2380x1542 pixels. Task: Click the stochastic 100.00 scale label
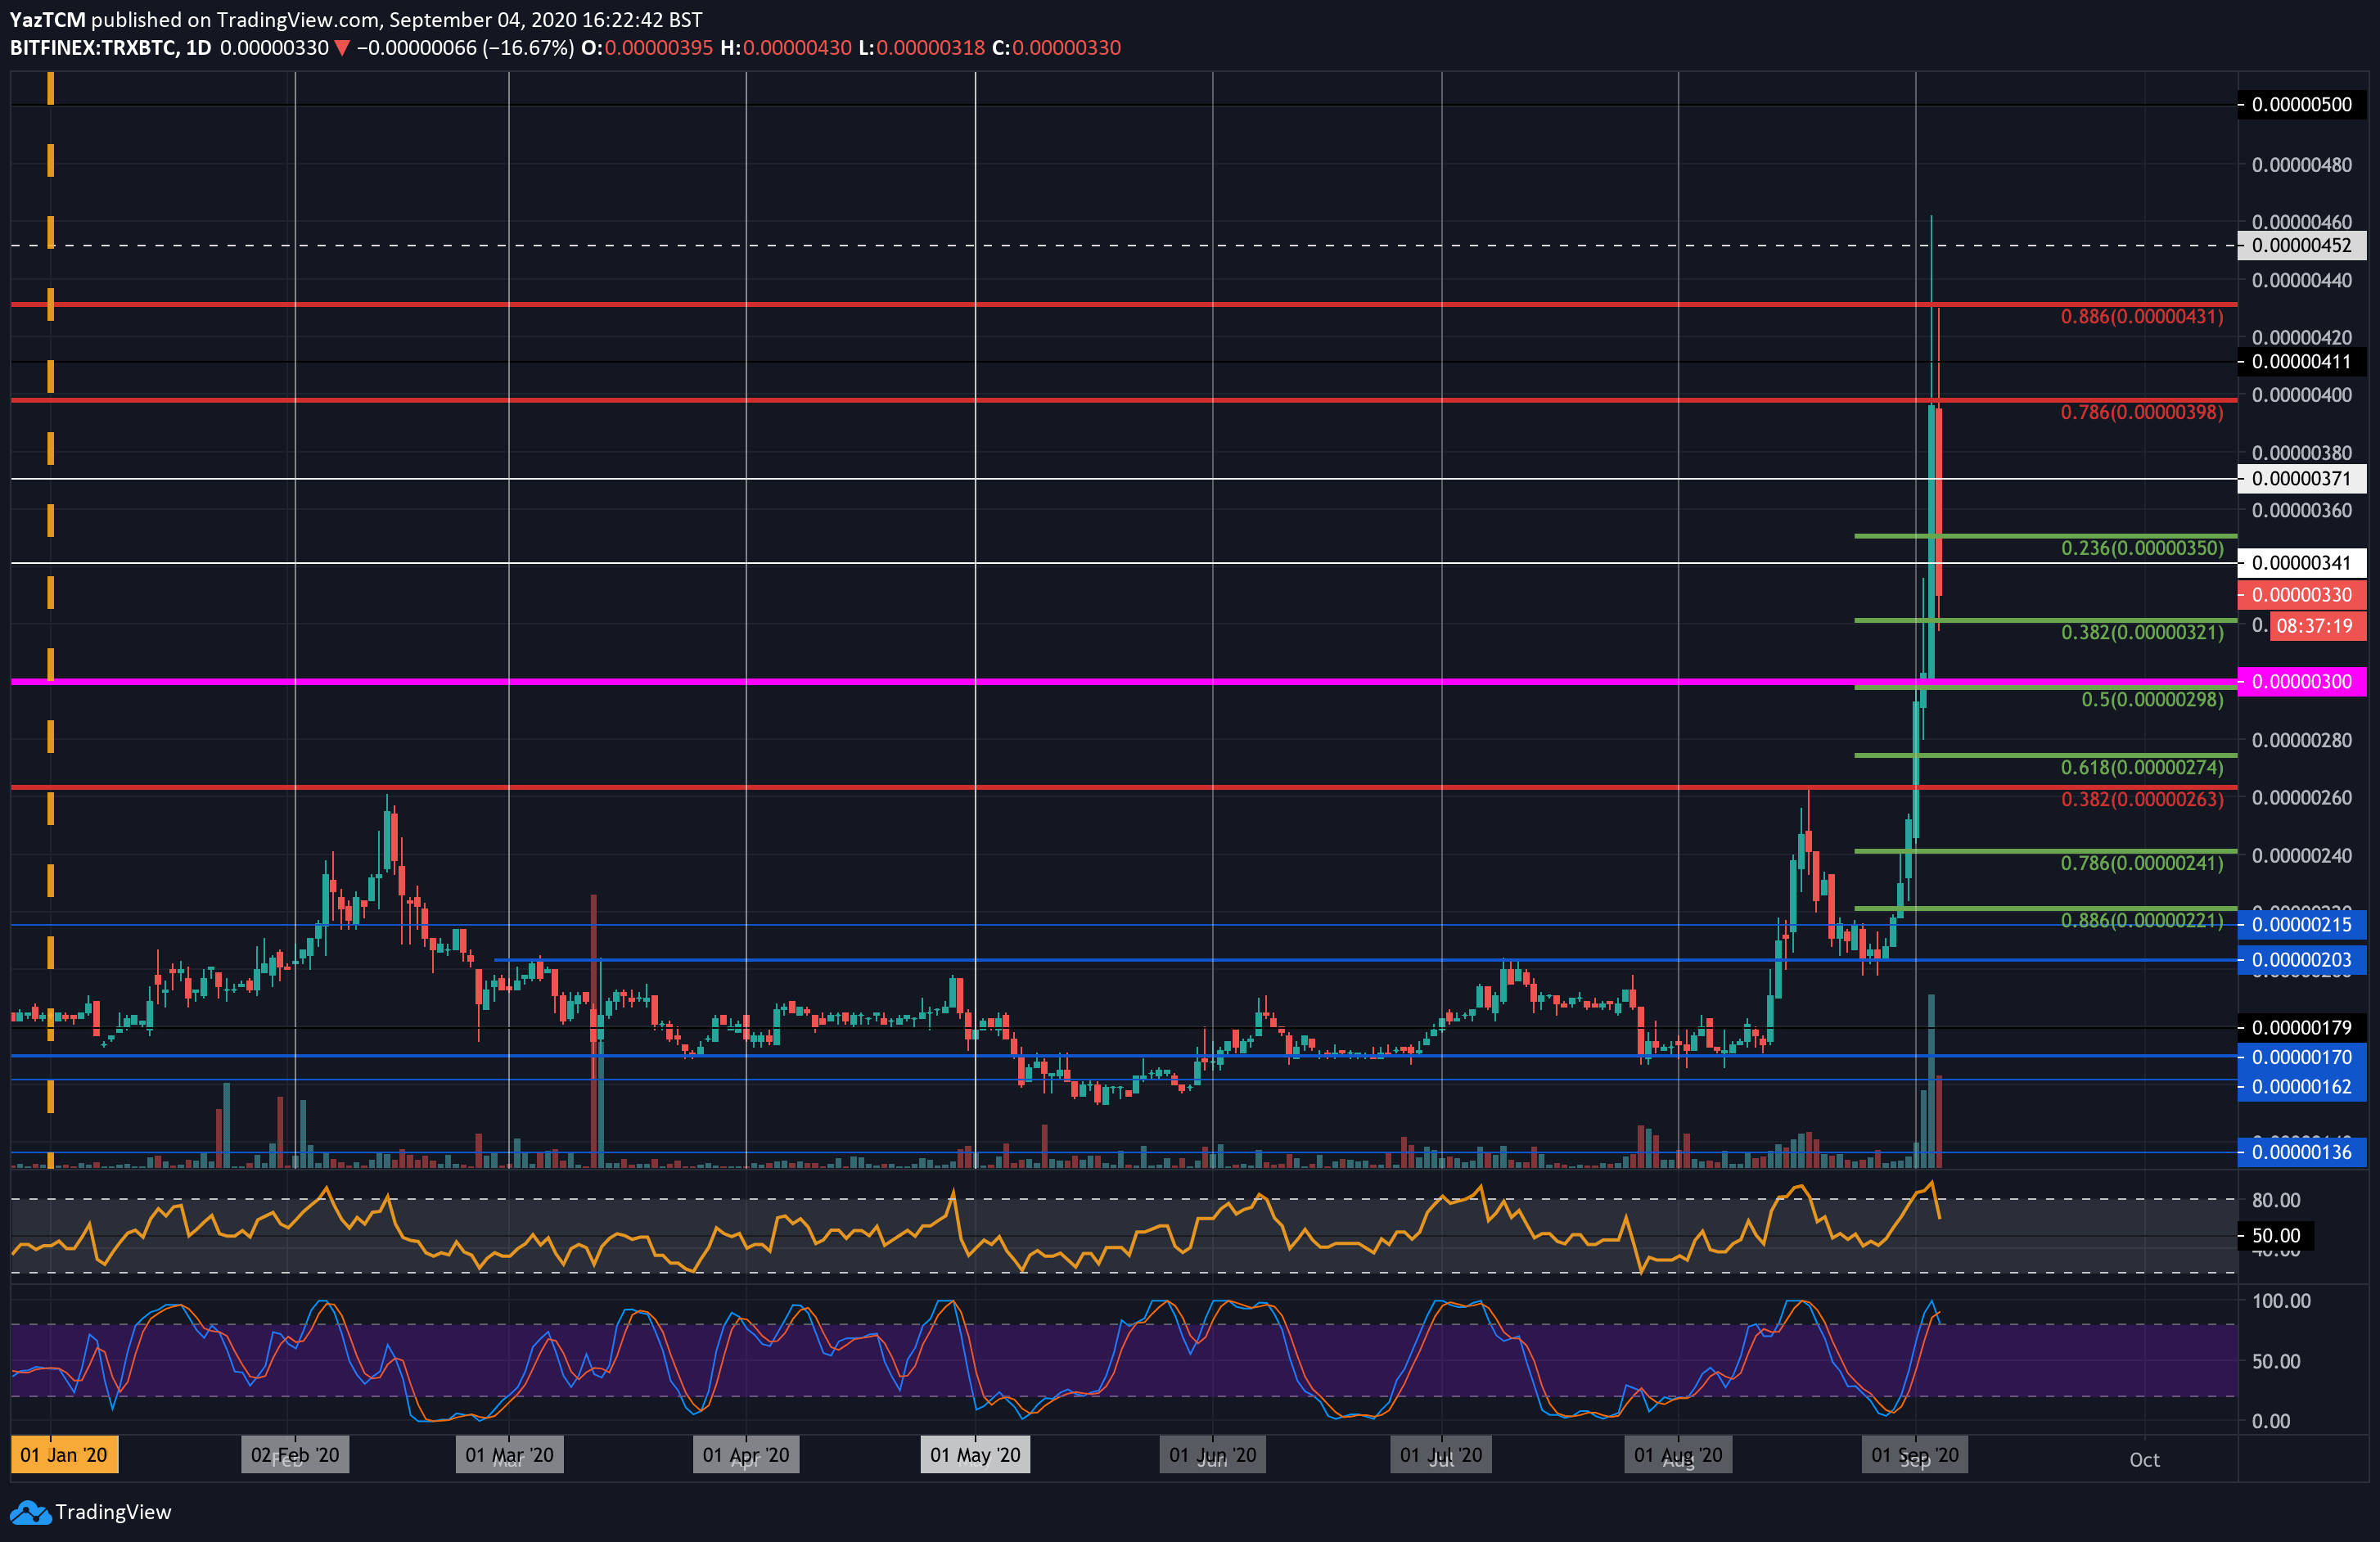point(2281,1301)
